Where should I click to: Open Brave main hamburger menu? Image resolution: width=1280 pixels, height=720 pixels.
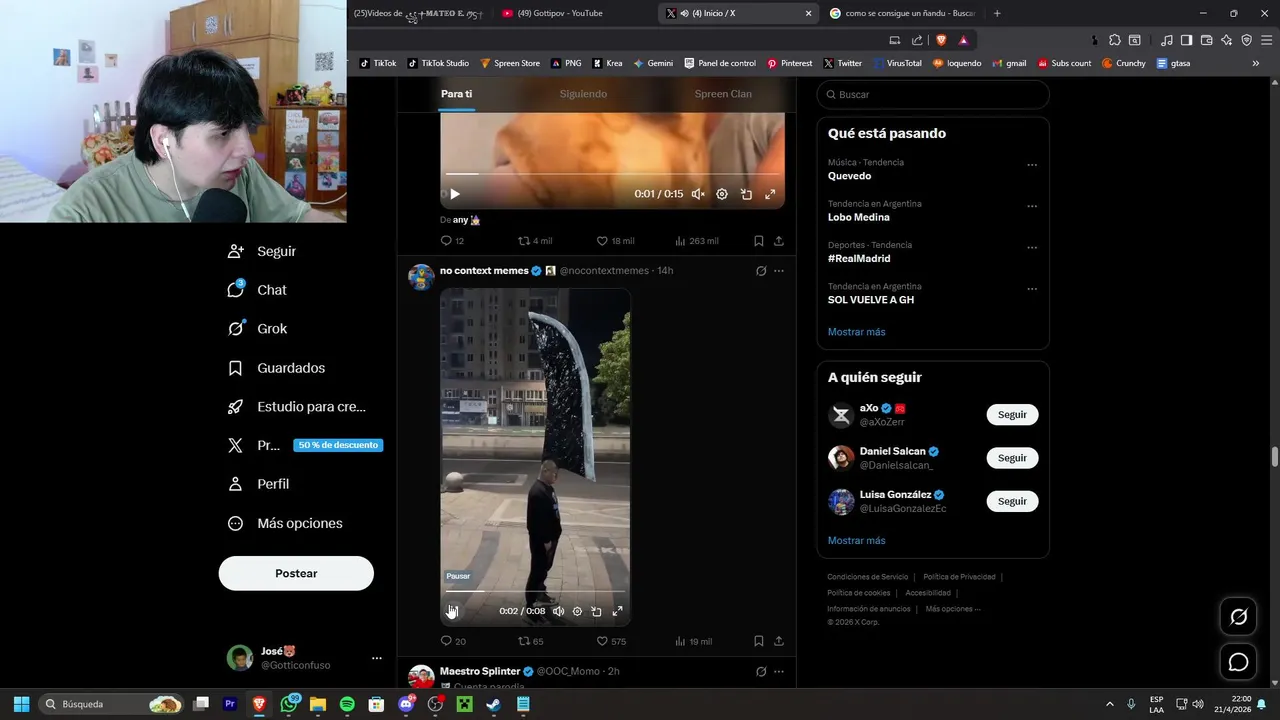(1265, 40)
